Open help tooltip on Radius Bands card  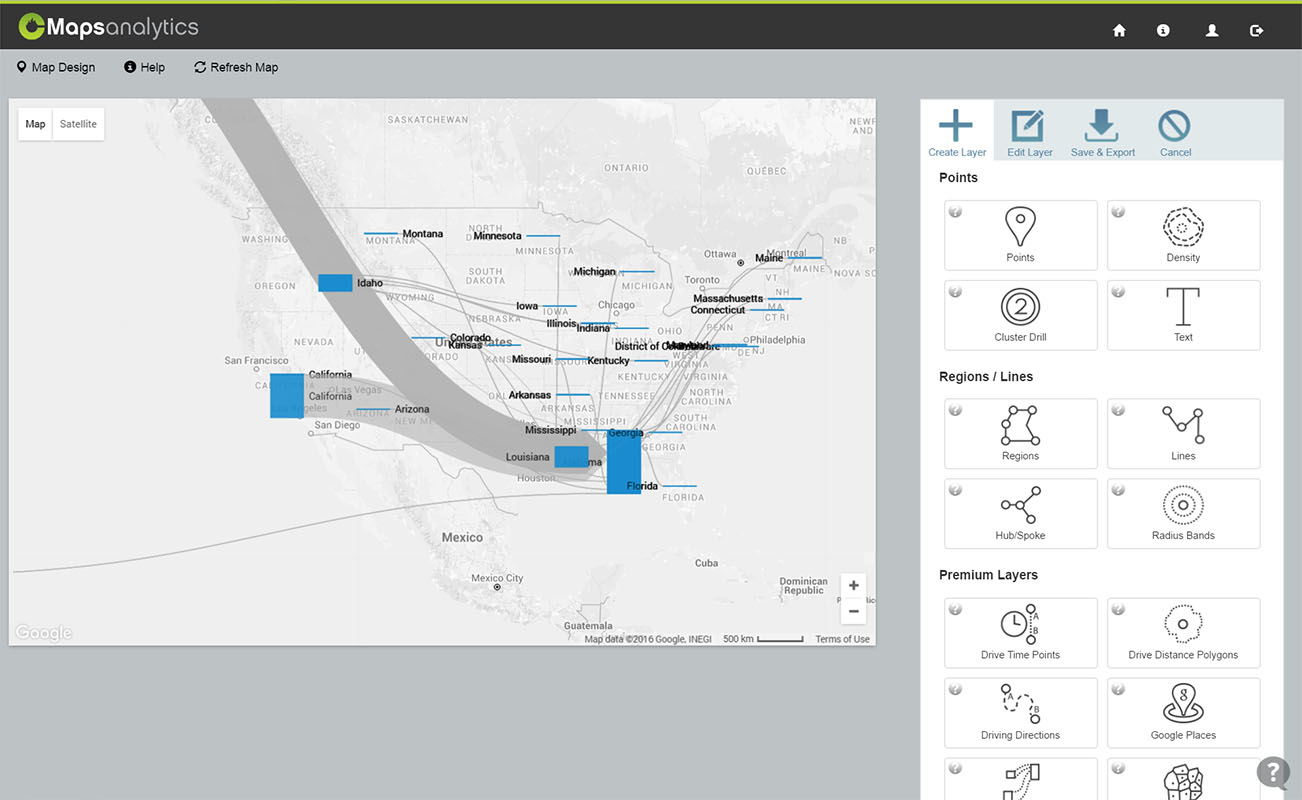click(1118, 490)
